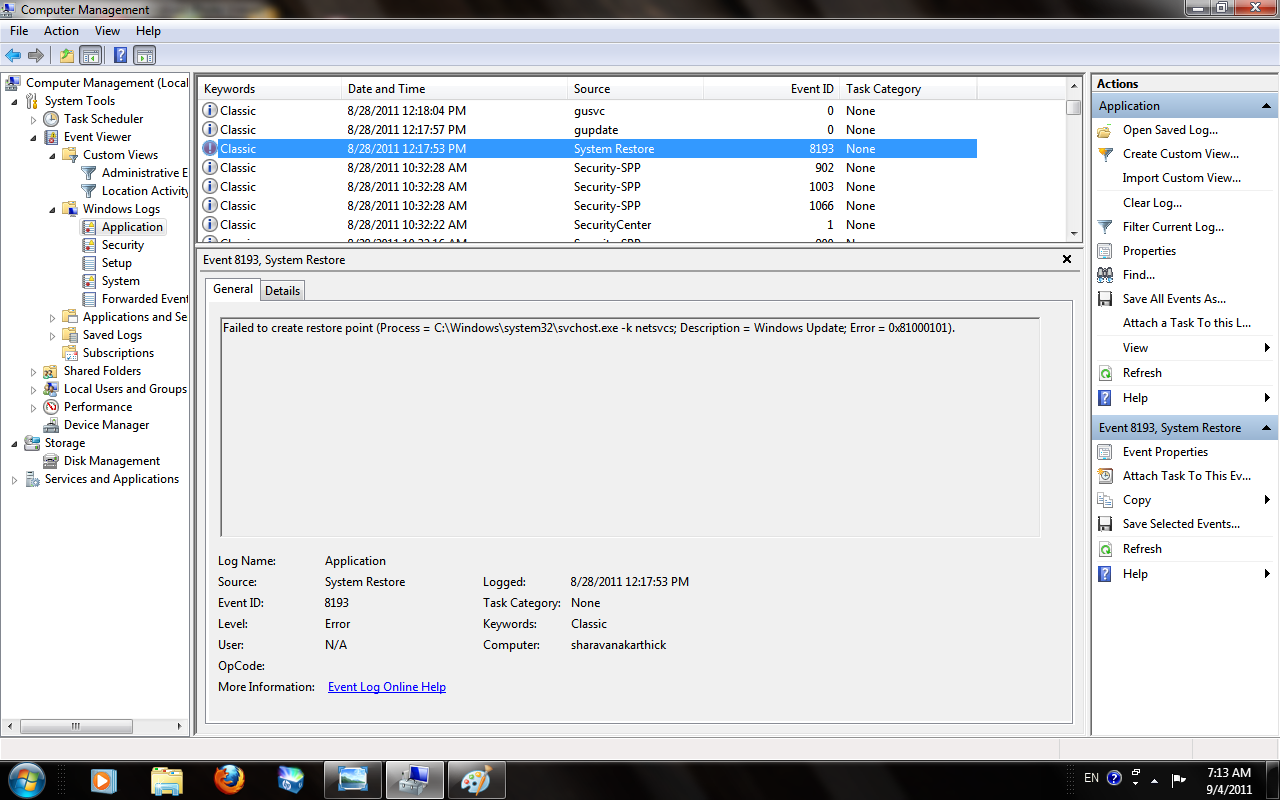The image size is (1280, 800).
Task: Open the File menu
Action: [19, 31]
